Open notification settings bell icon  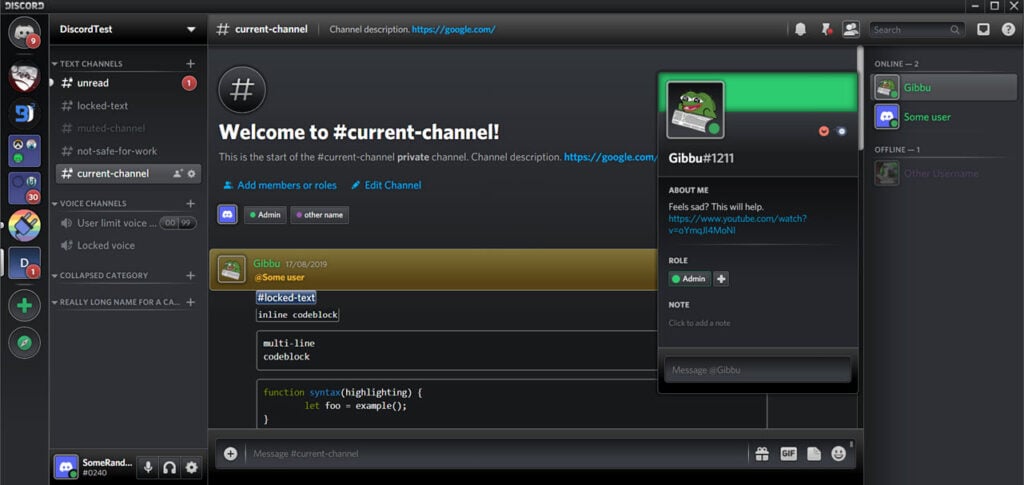tap(800, 29)
